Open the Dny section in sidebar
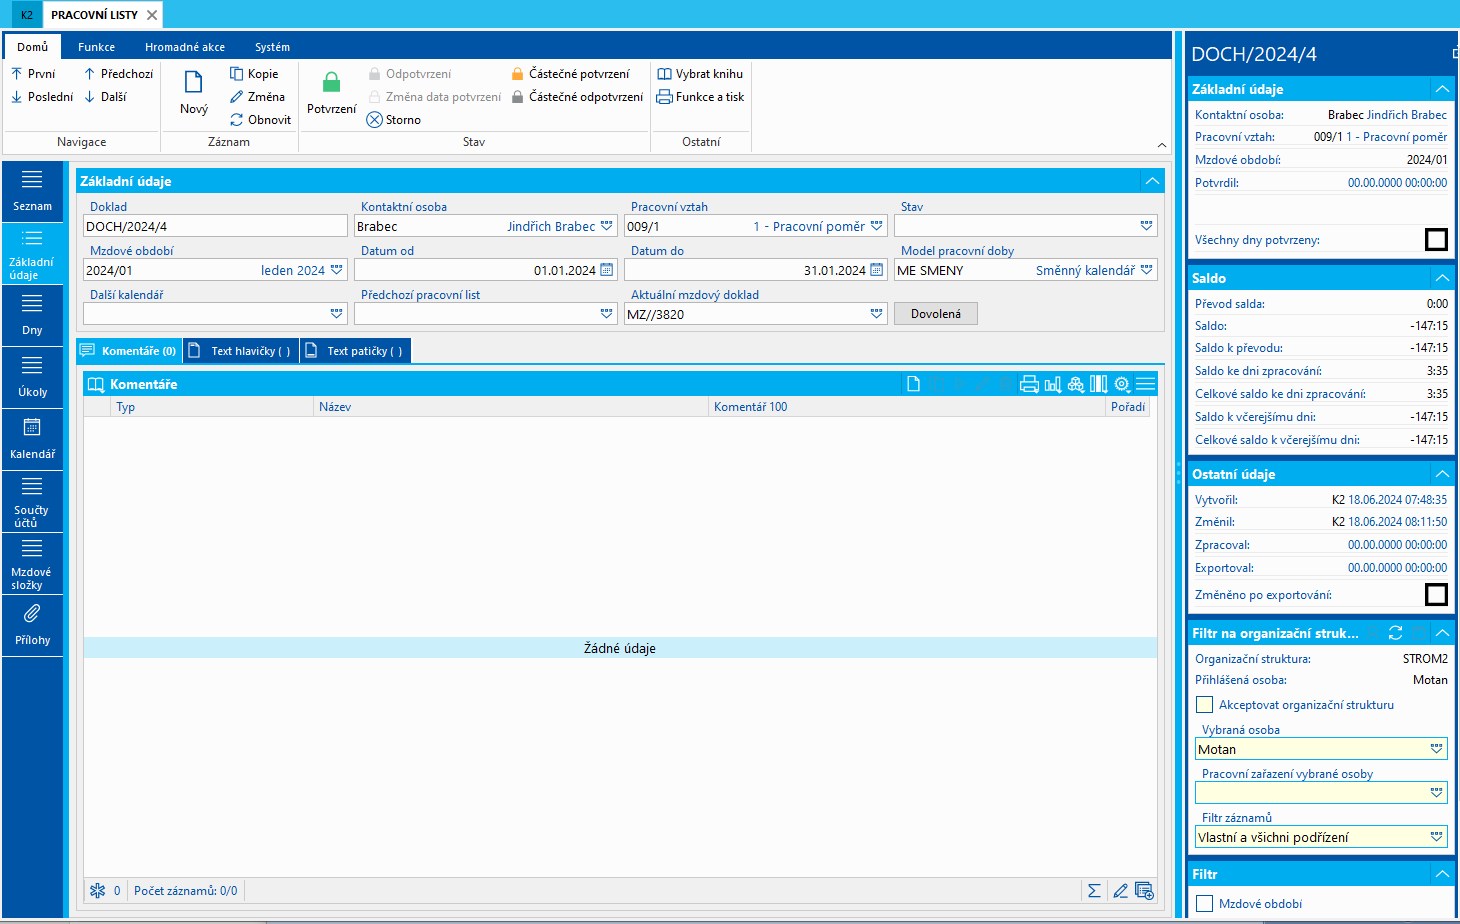The width and height of the screenshot is (1460, 924). (x=32, y=315)
